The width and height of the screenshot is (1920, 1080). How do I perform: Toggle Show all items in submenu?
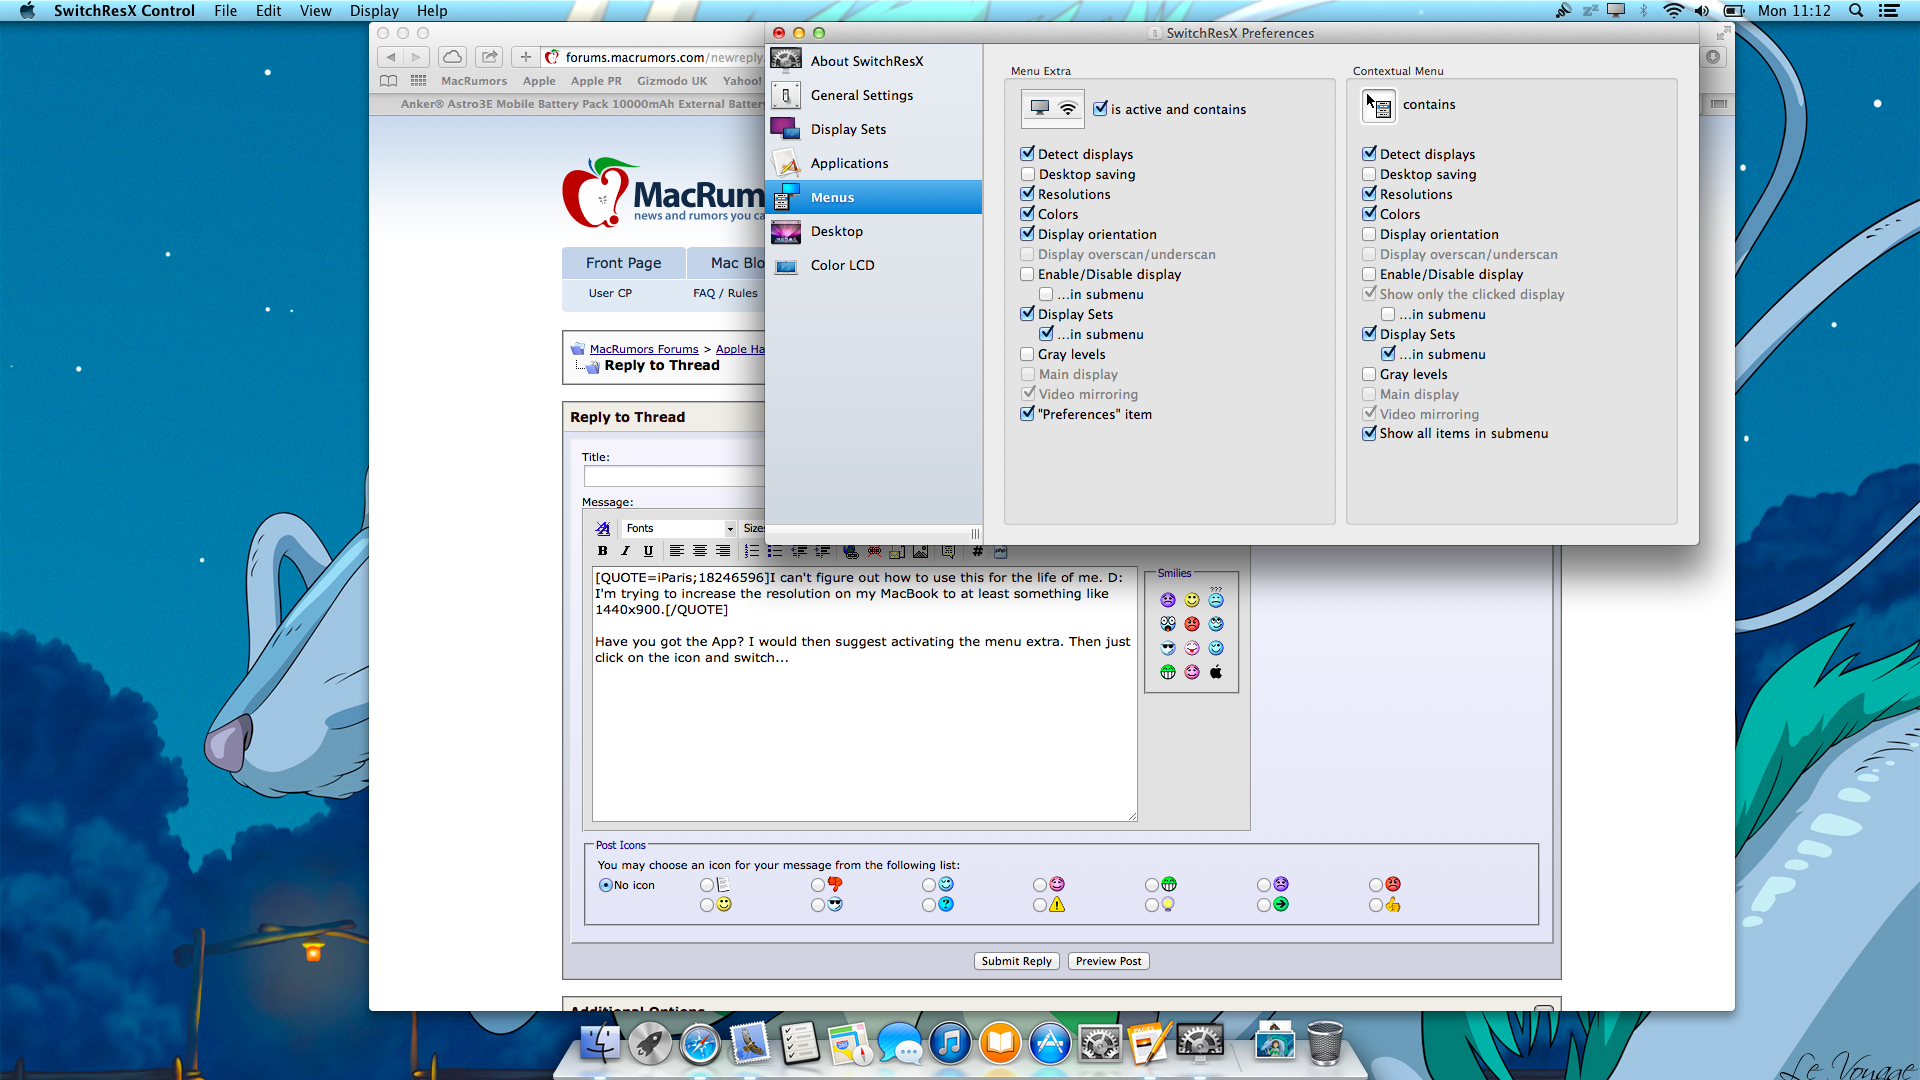click(x=1369, y=433)
